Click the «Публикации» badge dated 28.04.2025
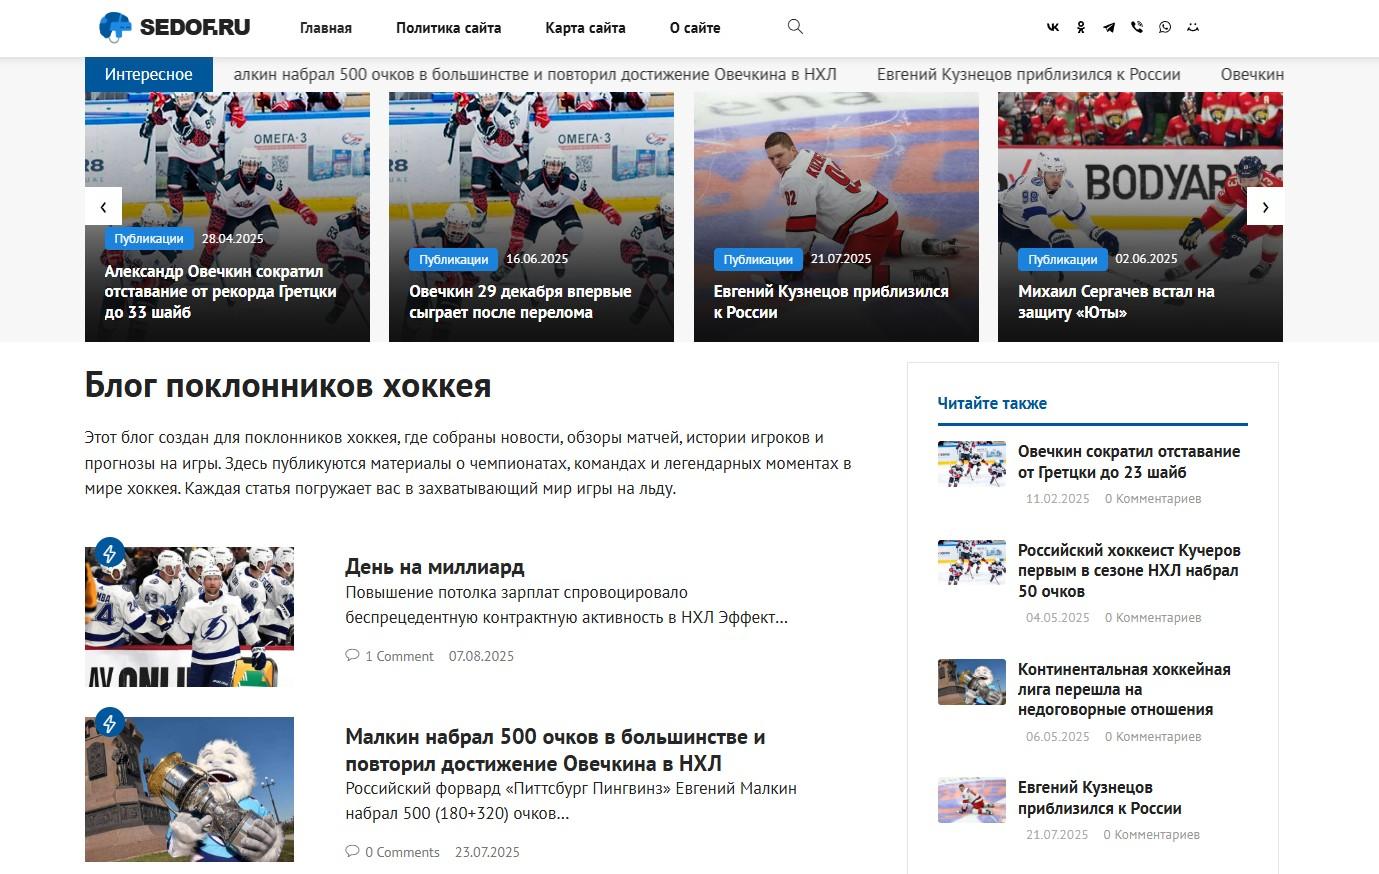Screen dimensions: 1379x874 click(149, 239)
